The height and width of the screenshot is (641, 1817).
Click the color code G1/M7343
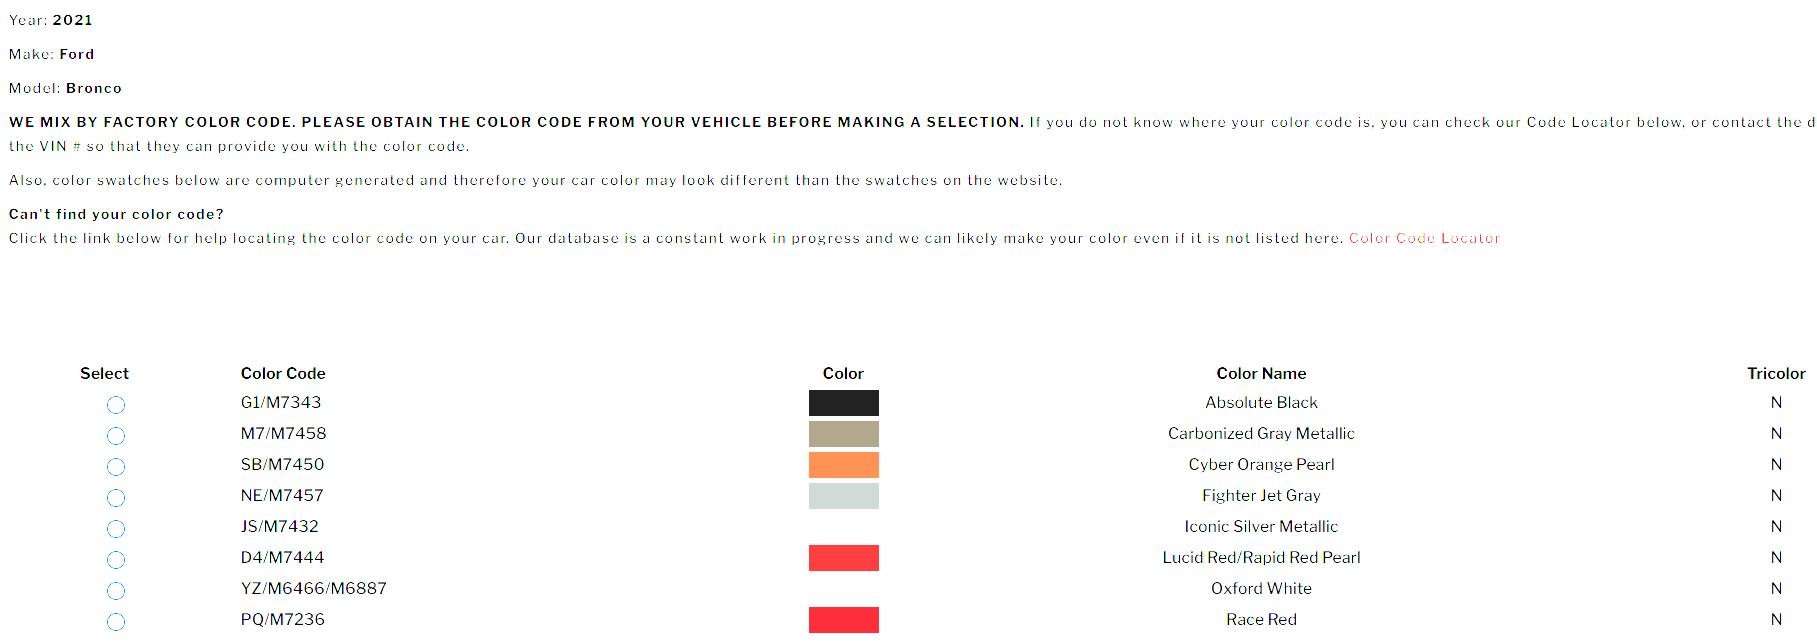(283, 402)
